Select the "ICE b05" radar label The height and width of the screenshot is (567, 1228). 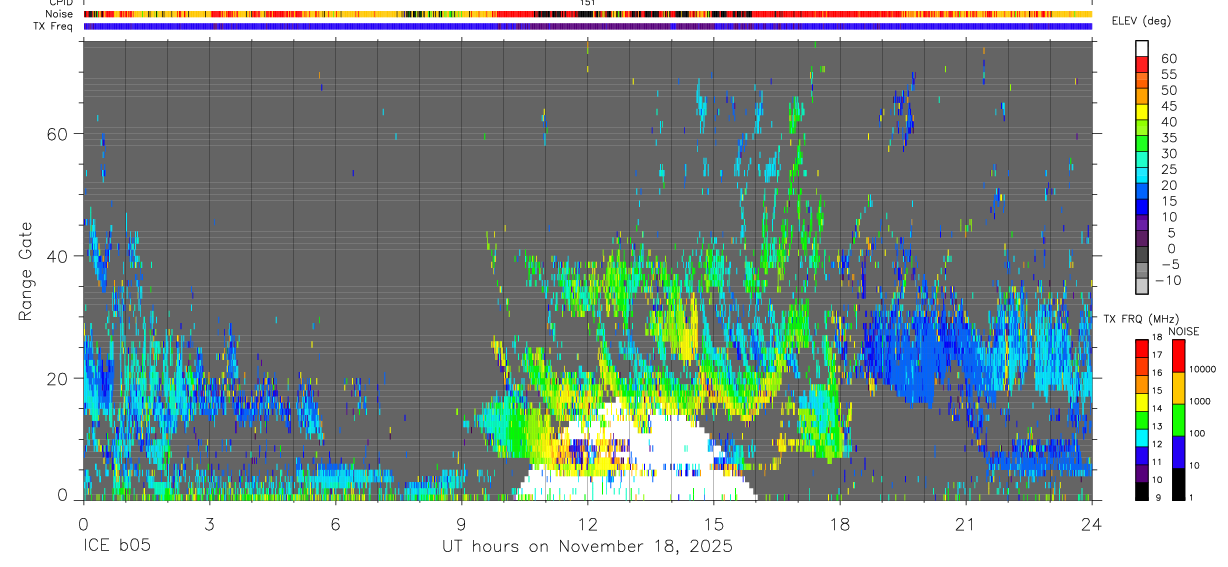(x=118, y=547)
